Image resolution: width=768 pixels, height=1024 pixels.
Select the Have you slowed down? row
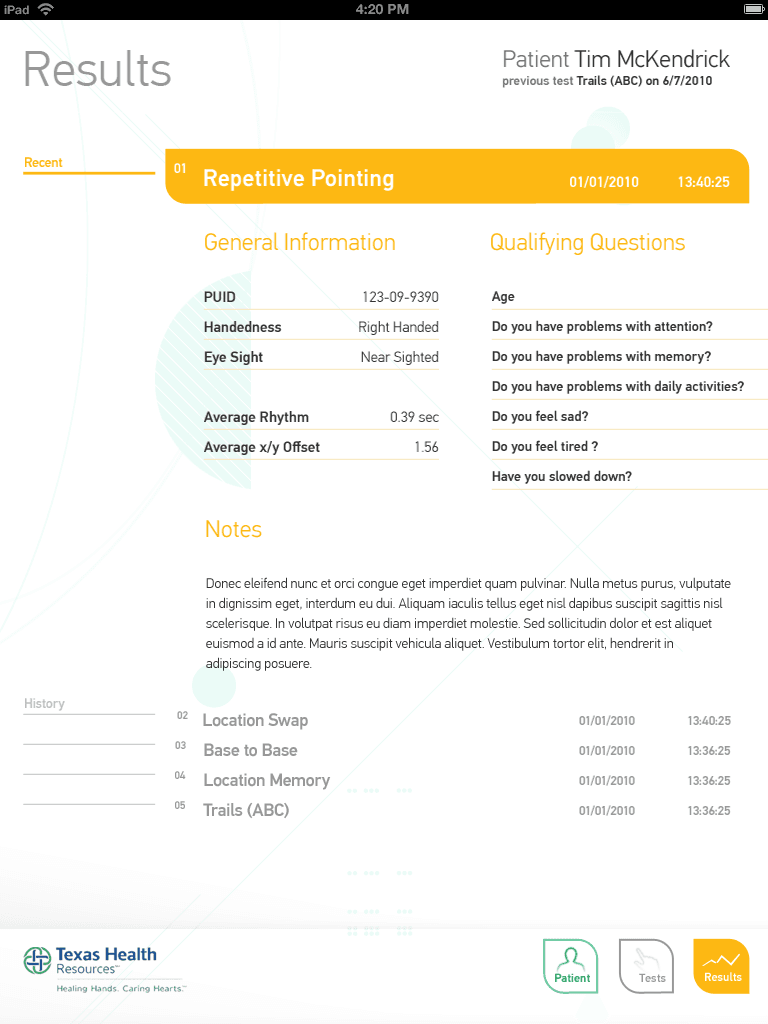[630, 477]
